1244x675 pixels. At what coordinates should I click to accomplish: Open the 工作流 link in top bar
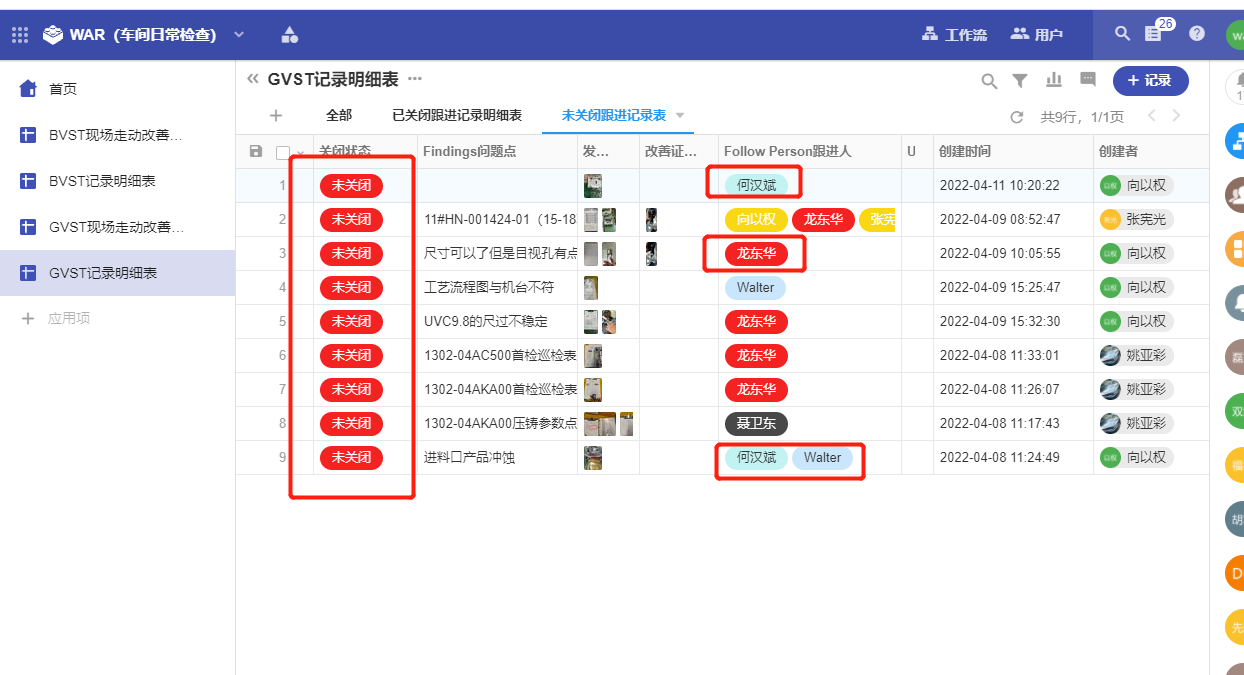click(x=954, y=35)
